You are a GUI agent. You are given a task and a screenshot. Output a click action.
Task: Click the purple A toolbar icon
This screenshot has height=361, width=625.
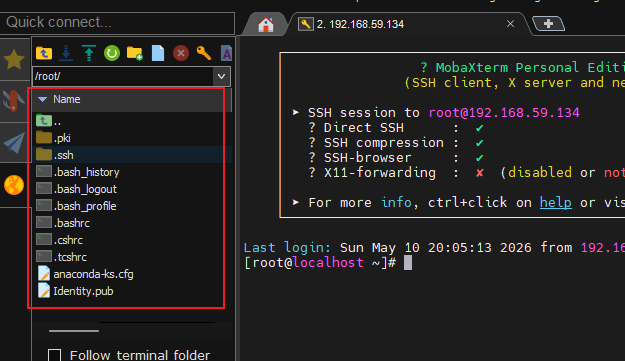pos(226,53)
